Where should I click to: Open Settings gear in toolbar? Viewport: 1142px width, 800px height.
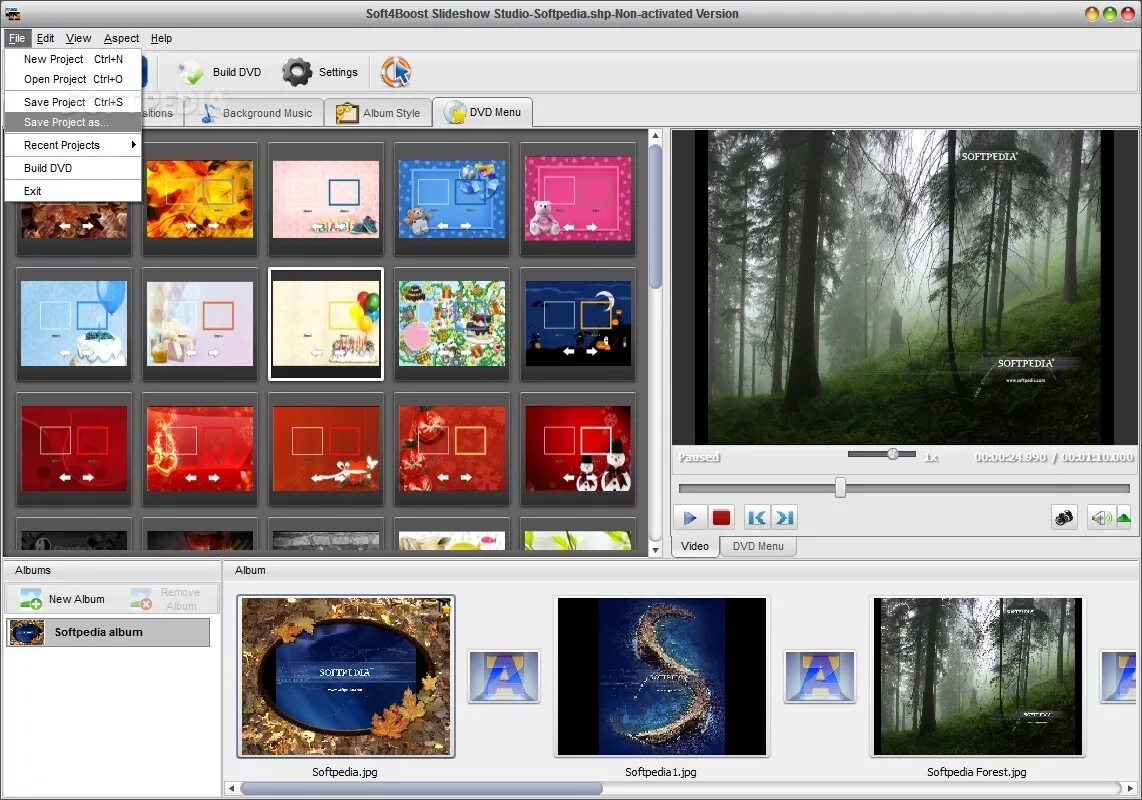pos(297,72)
